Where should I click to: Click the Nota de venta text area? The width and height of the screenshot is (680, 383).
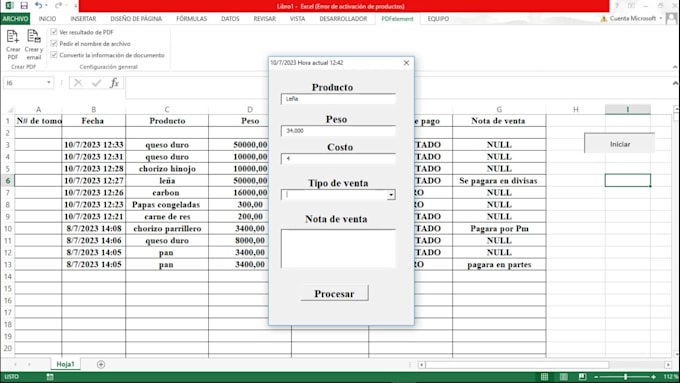pyautogui.click(x=338, y=249)
